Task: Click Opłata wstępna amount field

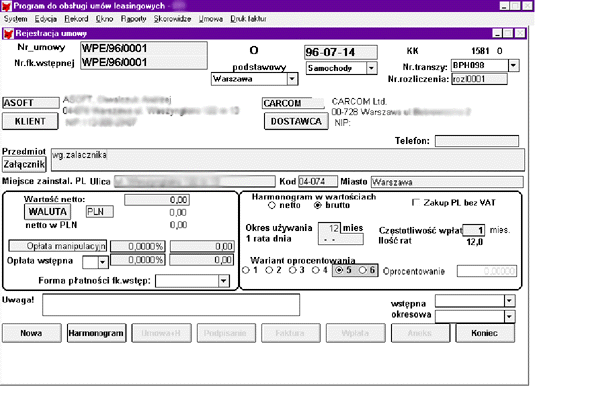Action: (x=202, y=260)
